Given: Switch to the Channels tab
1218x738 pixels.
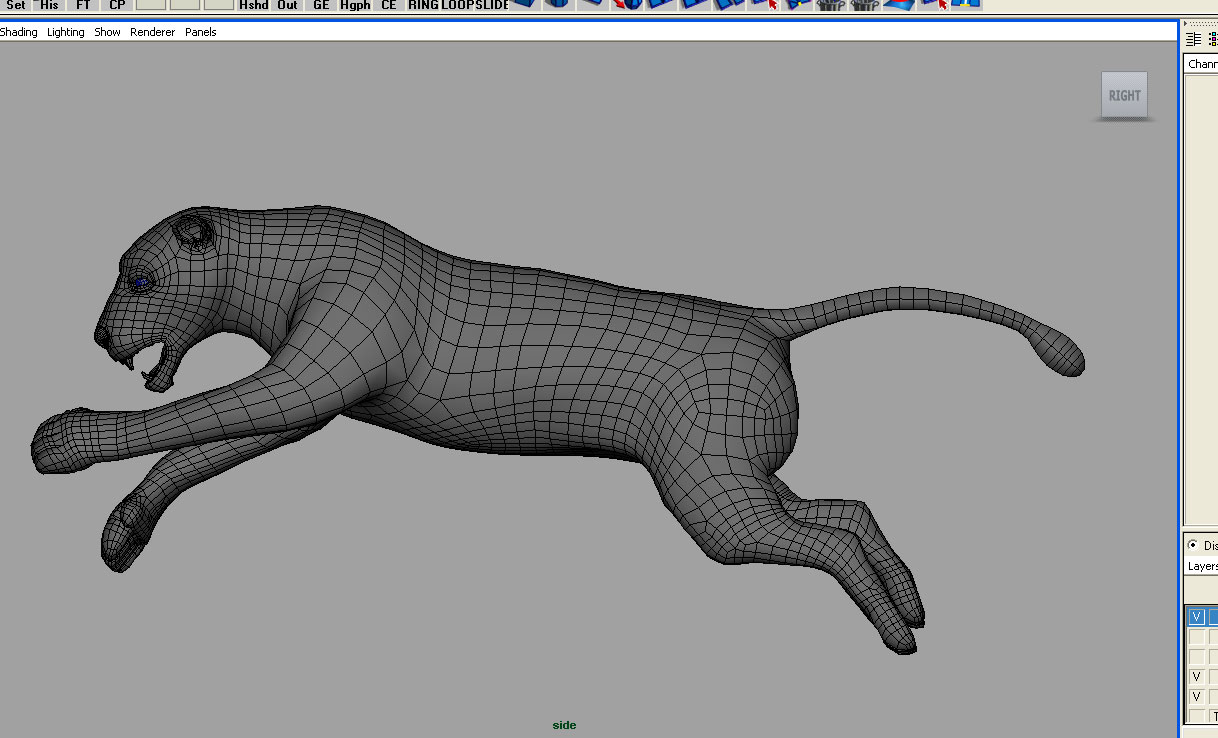Looking at the screenshot, I should point(1202,64).
